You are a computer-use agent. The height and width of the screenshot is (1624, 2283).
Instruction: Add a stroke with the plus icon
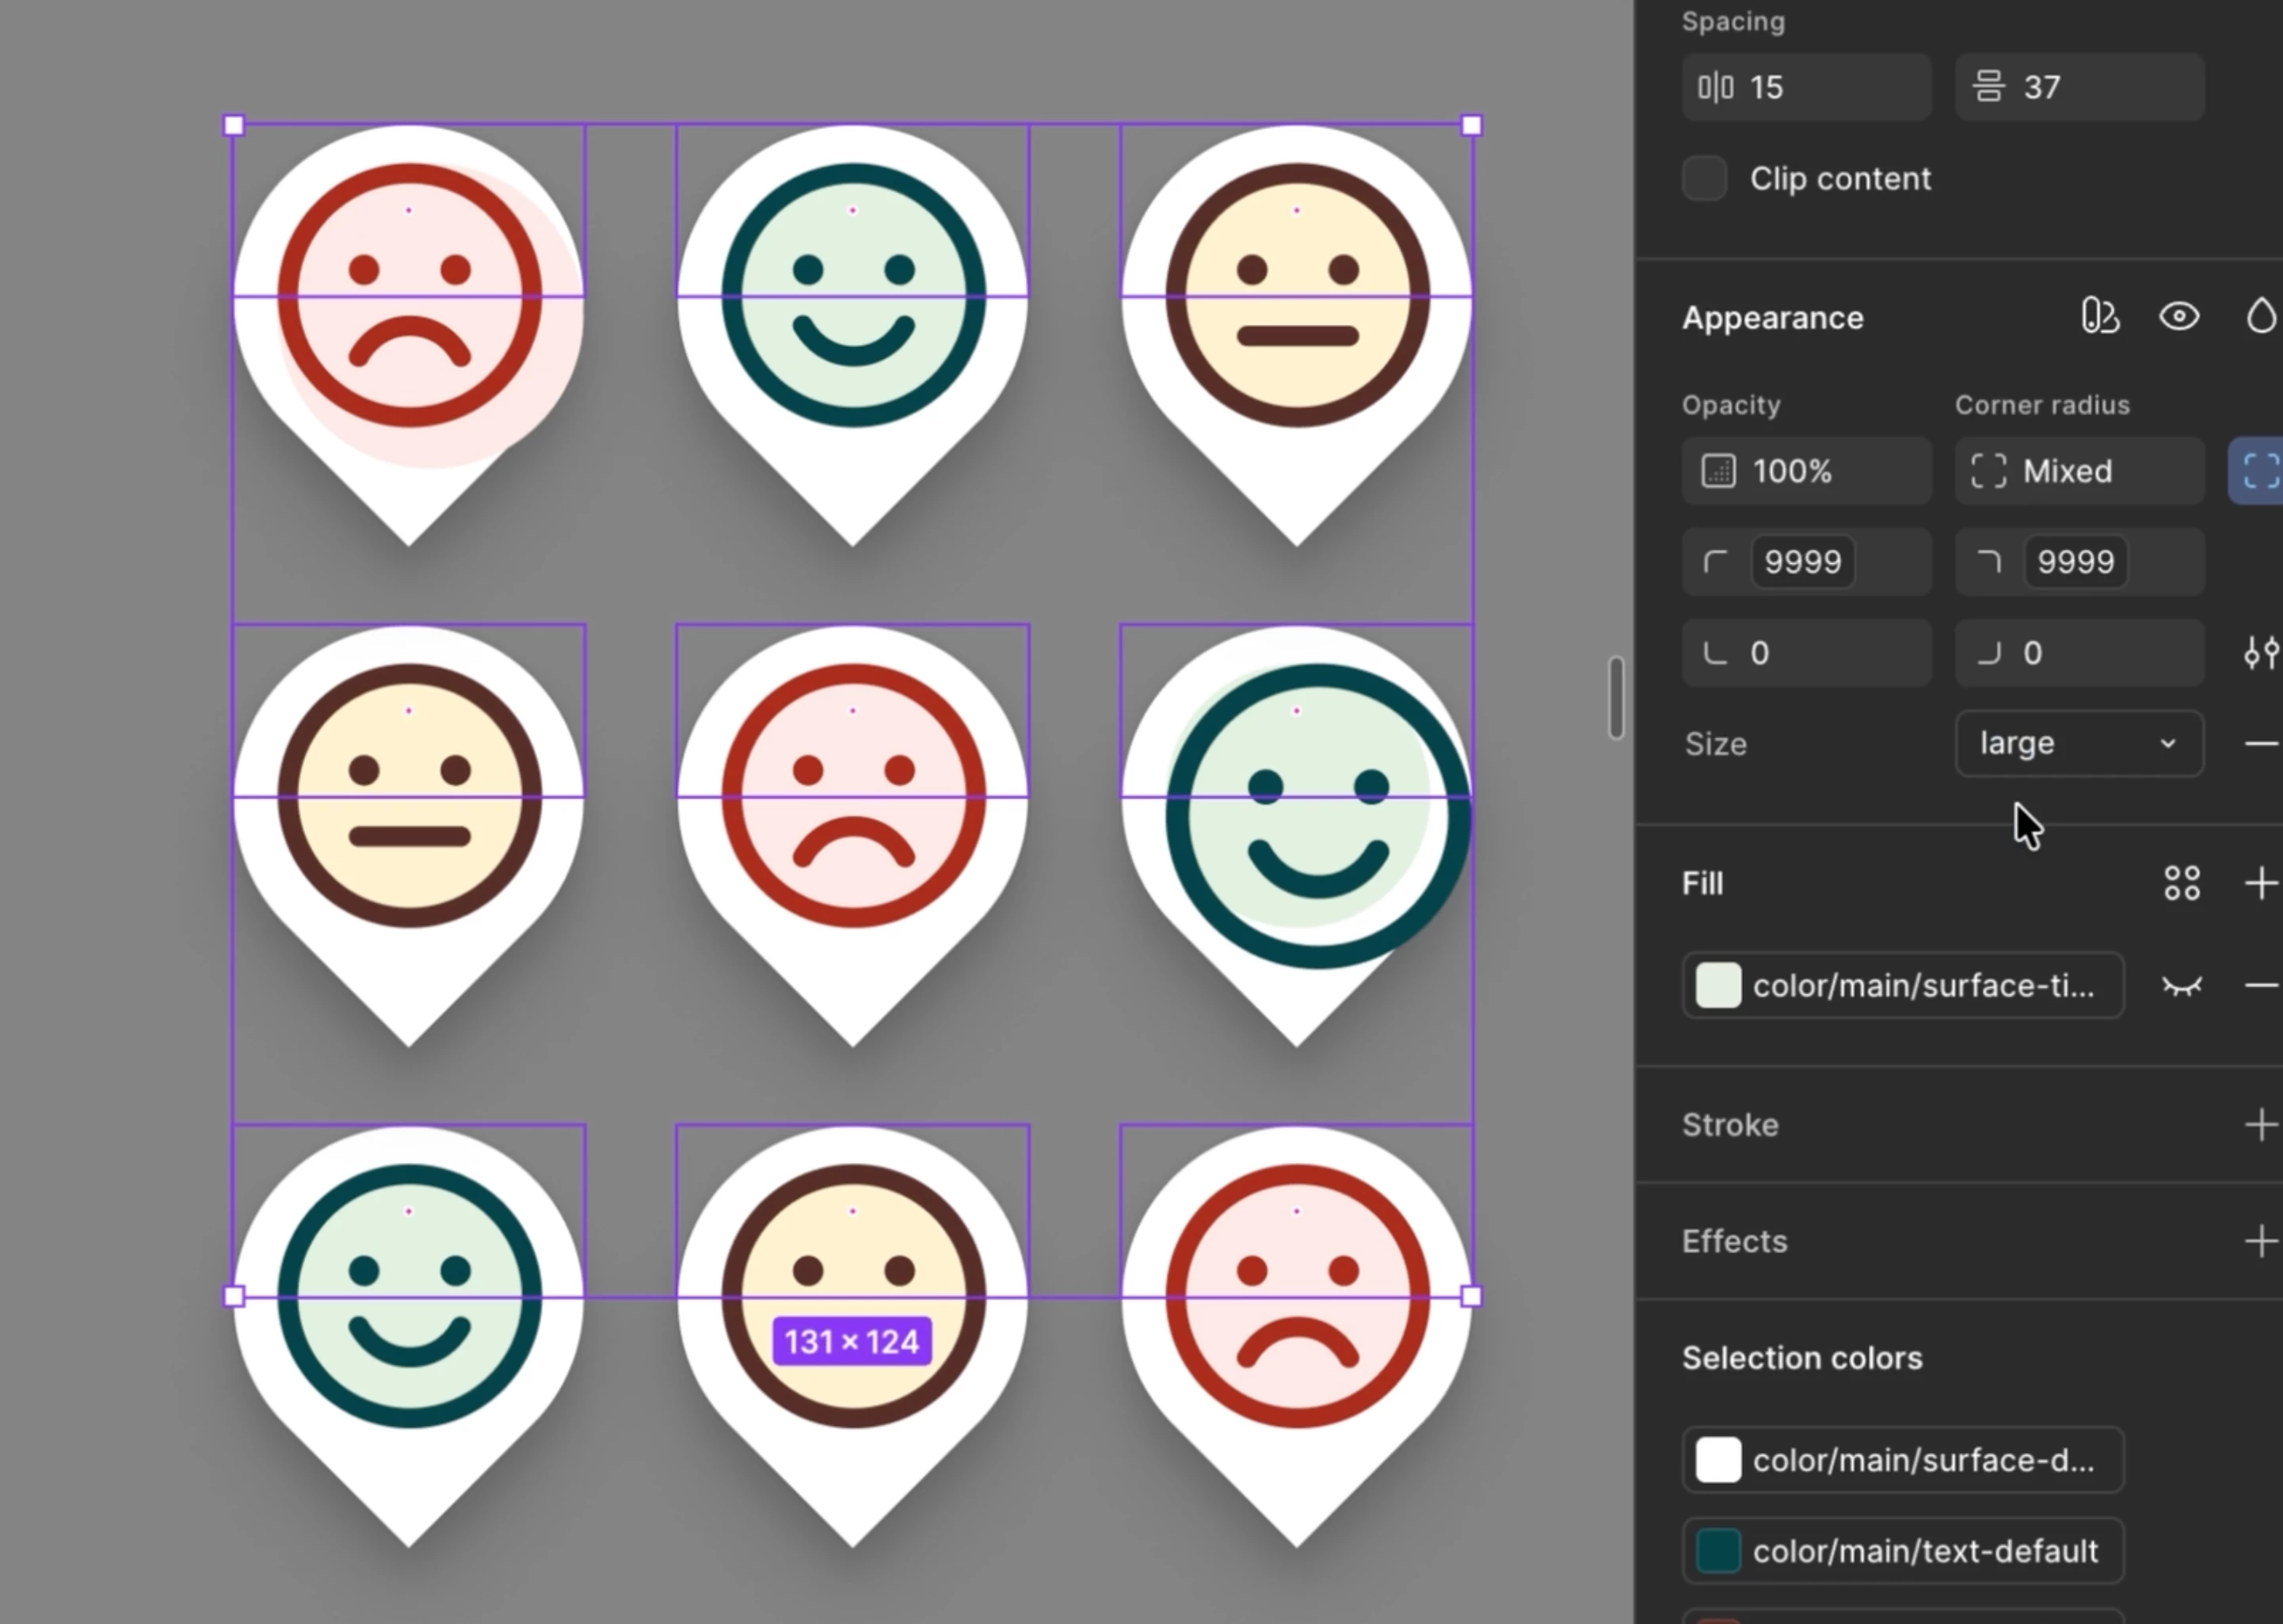pos(2261,1125)
